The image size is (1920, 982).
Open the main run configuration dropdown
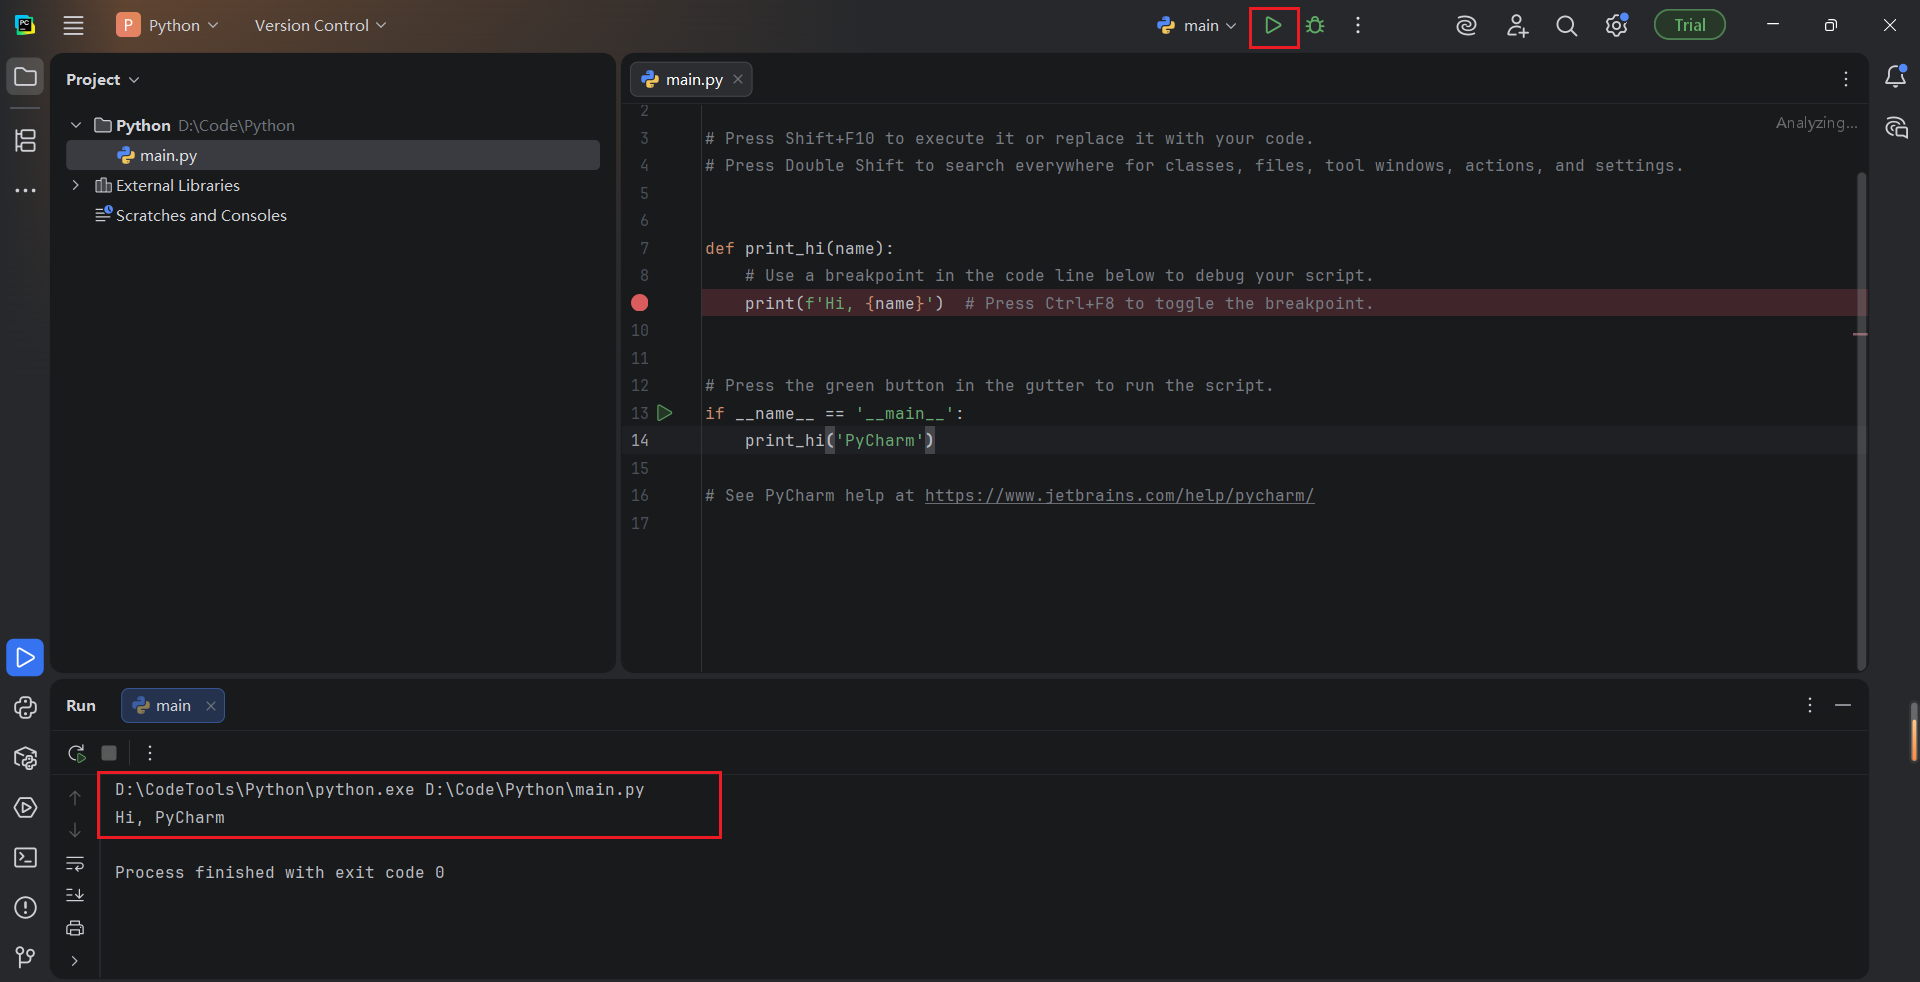(x=1197, y=26)
